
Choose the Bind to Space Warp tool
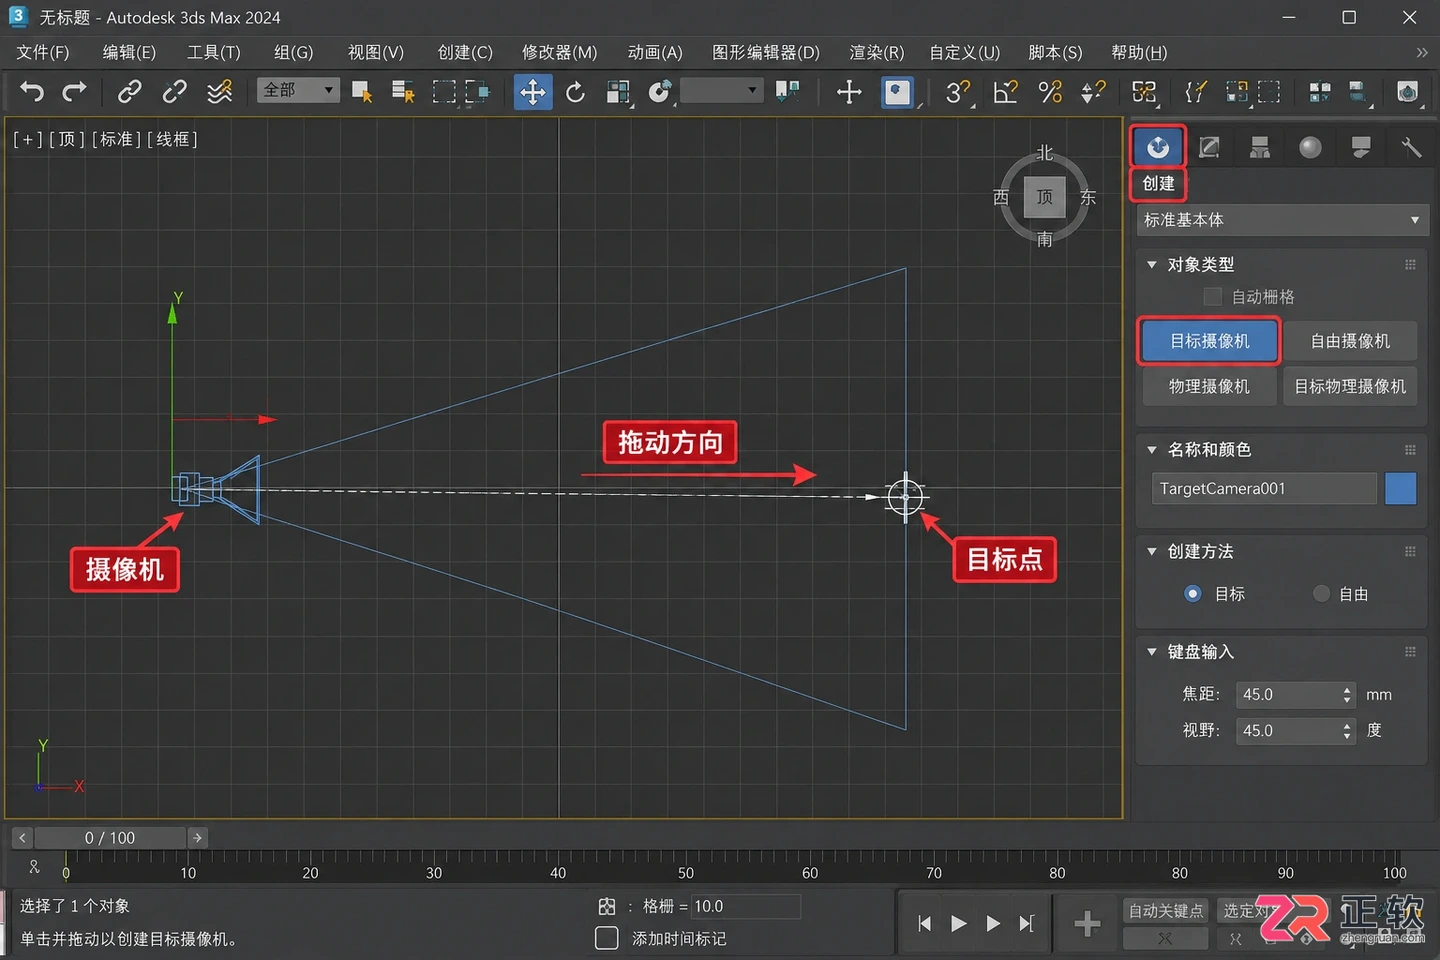[x=219, y=92]
